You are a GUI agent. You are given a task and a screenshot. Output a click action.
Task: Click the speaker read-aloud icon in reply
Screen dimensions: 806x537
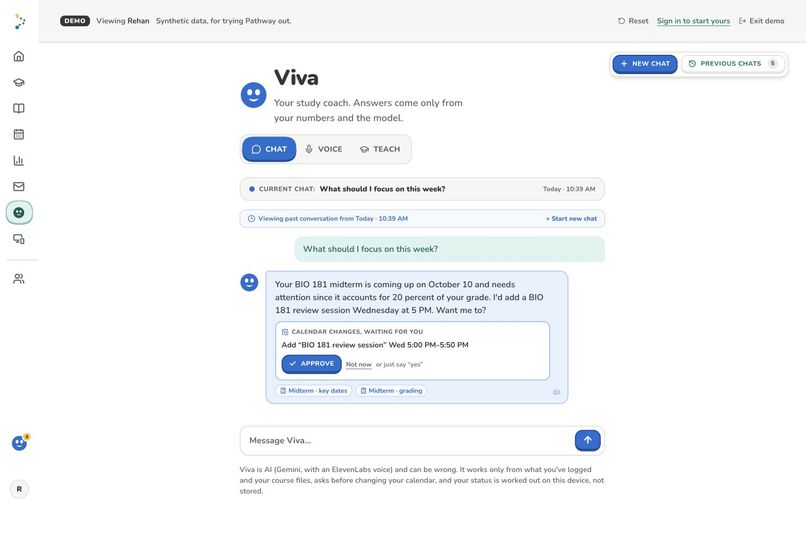tap(556, 392)
